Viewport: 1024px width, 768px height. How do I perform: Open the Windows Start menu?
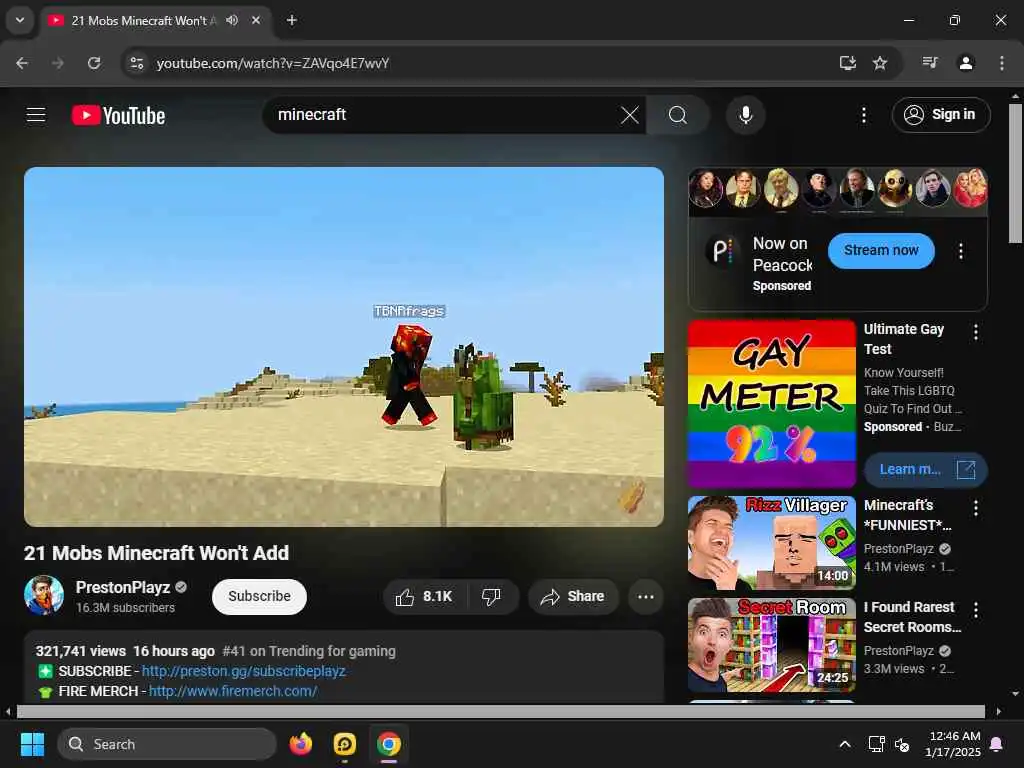pyautogui.click(x=32, y=744)
